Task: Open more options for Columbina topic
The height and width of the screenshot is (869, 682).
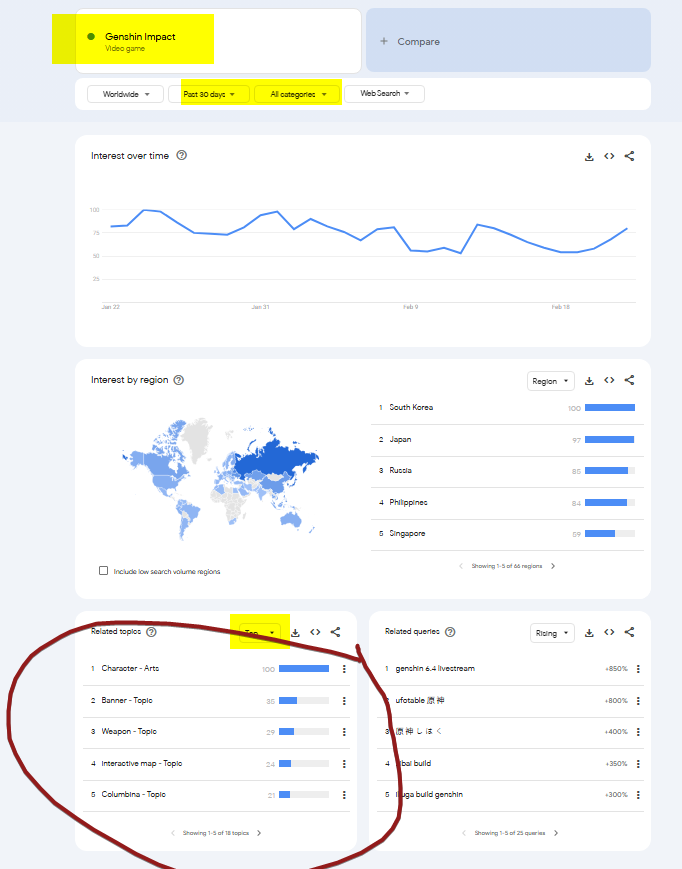Action: pyautogui.click(x=344, y=795)
